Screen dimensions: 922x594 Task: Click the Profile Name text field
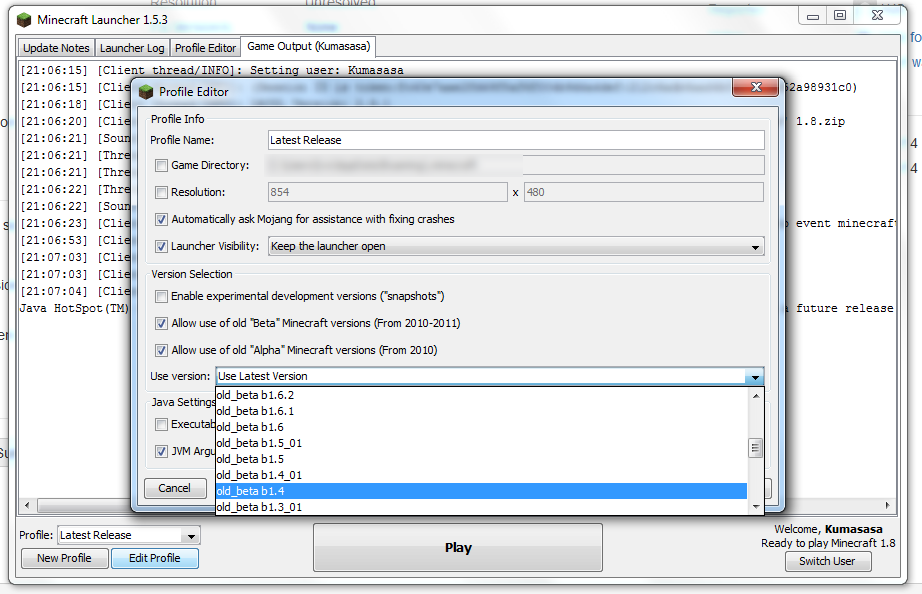(x=516, y=140)
